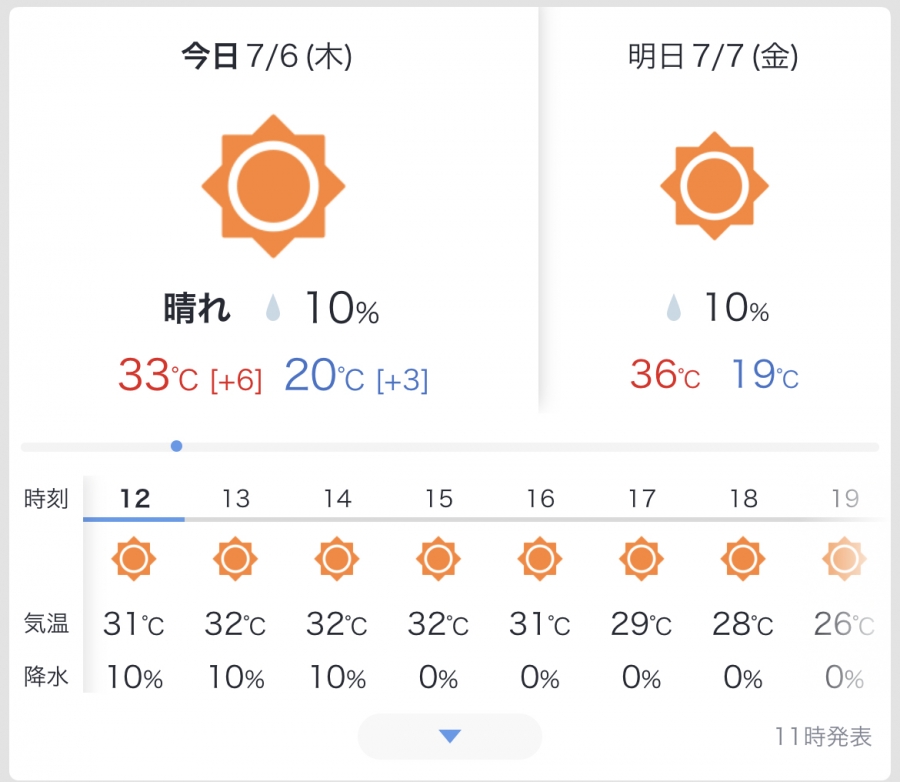The width and height of the screenshot is (900, 782).
Task: Click the sun icon for 16 o'clock
Action: [540, 559]
